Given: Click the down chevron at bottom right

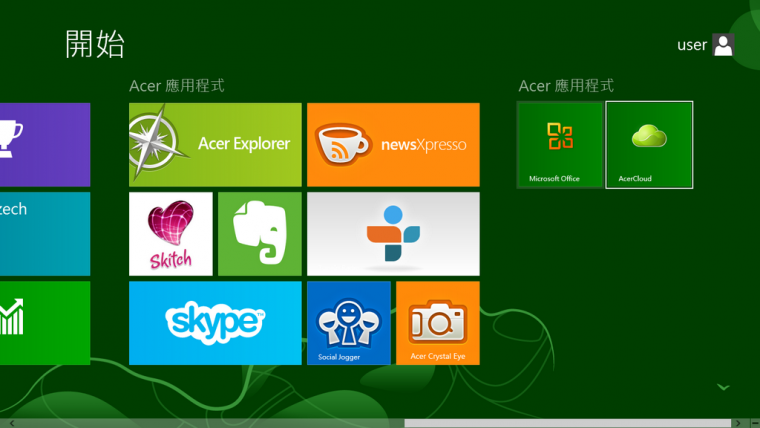Looking at the screenshot, I should (x=724, y=387).
